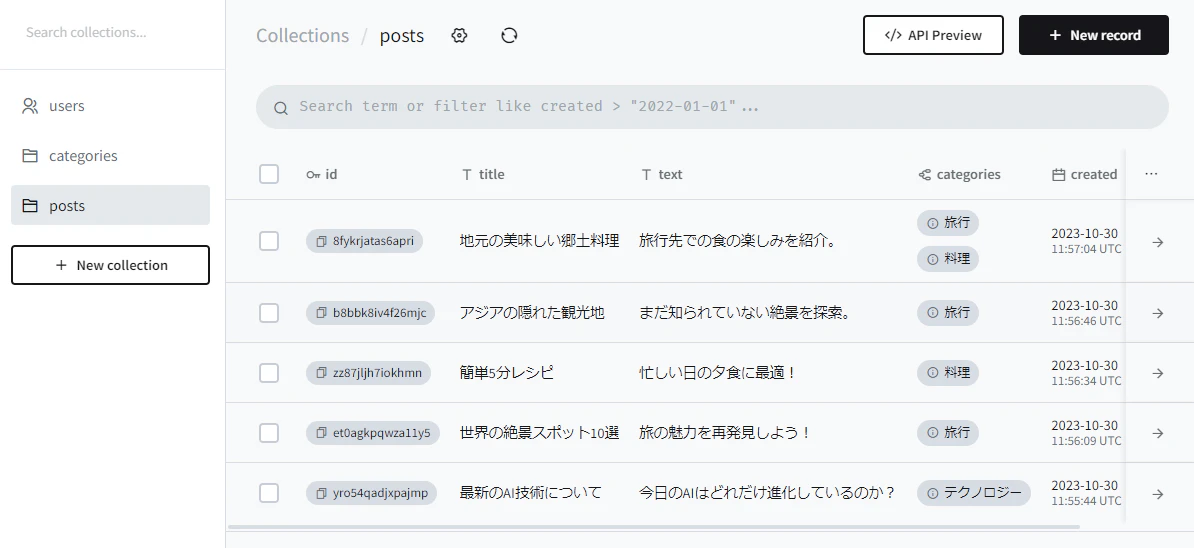Check the row for アジアの隠れた観光地
Viewport: 1194px width, 548px height.
pyautogui.click(x=269, y=313)
